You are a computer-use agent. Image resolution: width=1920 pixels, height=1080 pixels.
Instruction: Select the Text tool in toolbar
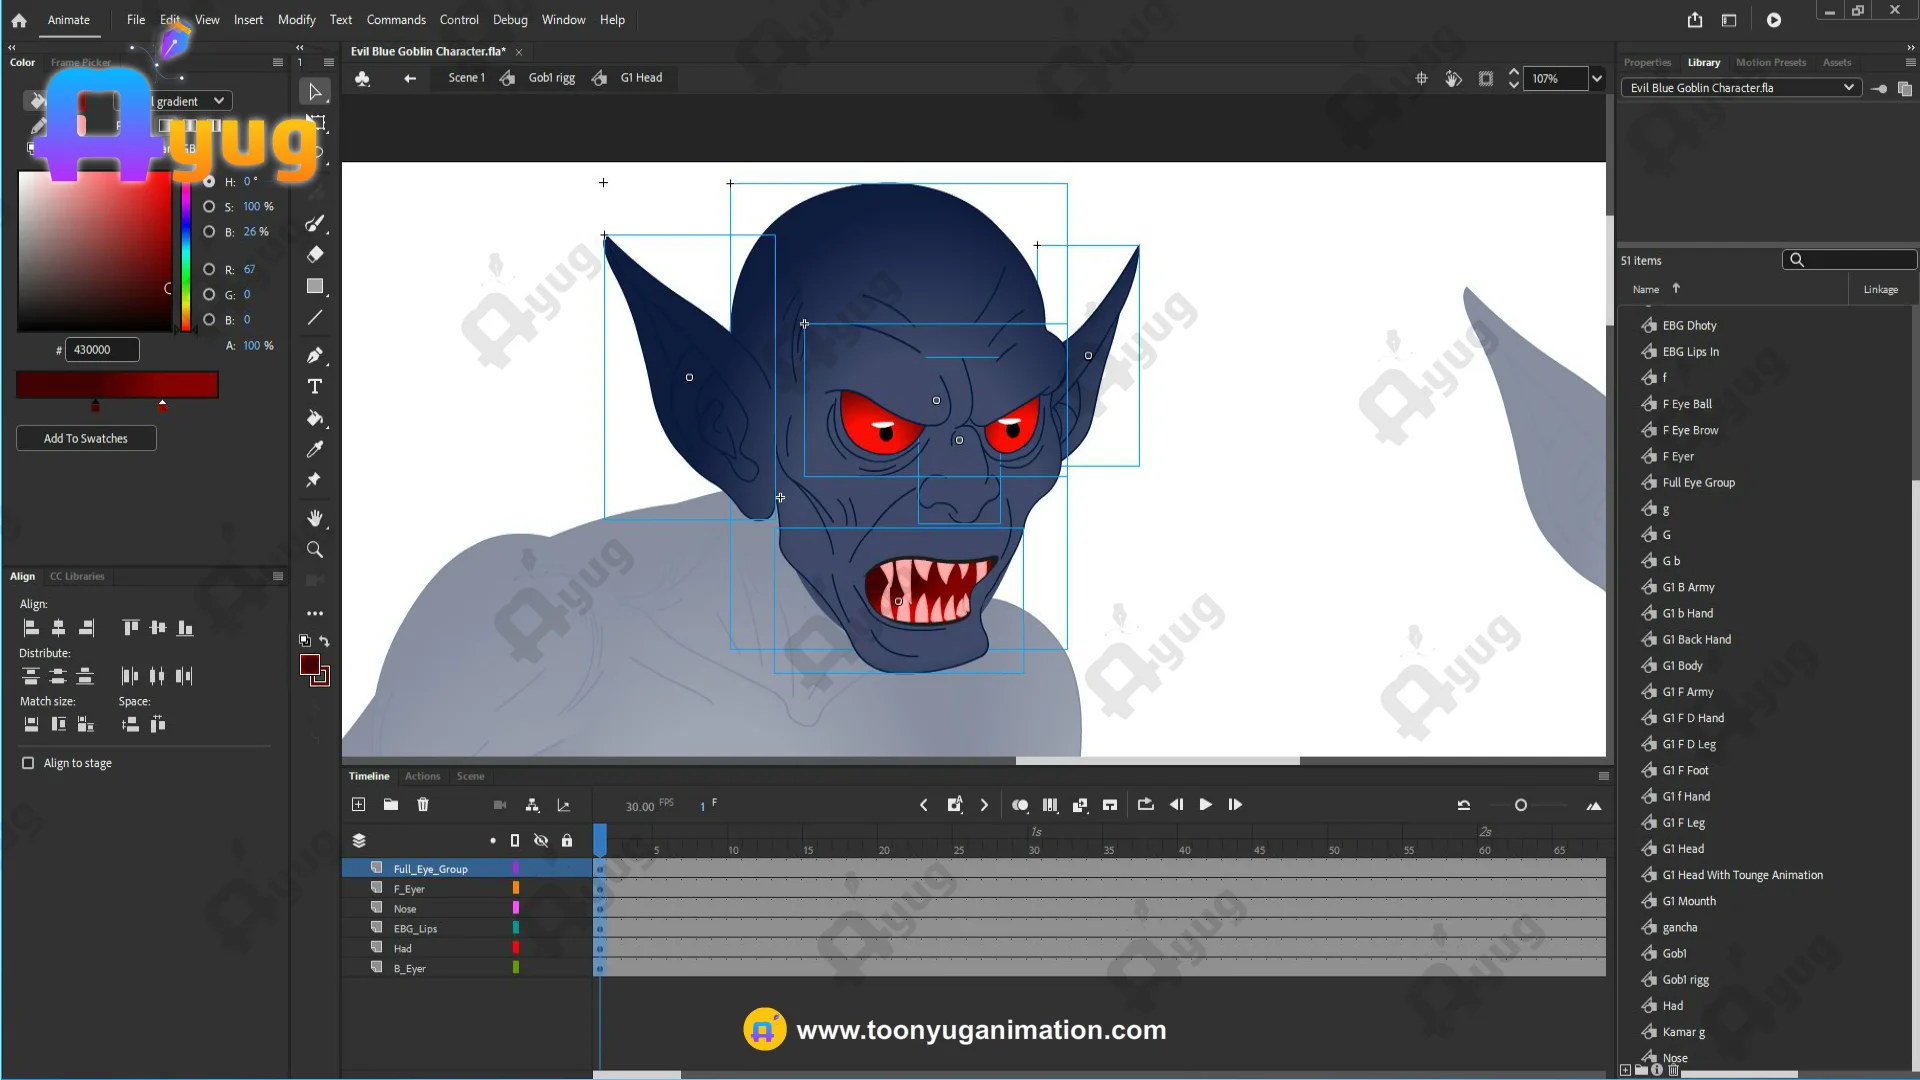(315, 387)
